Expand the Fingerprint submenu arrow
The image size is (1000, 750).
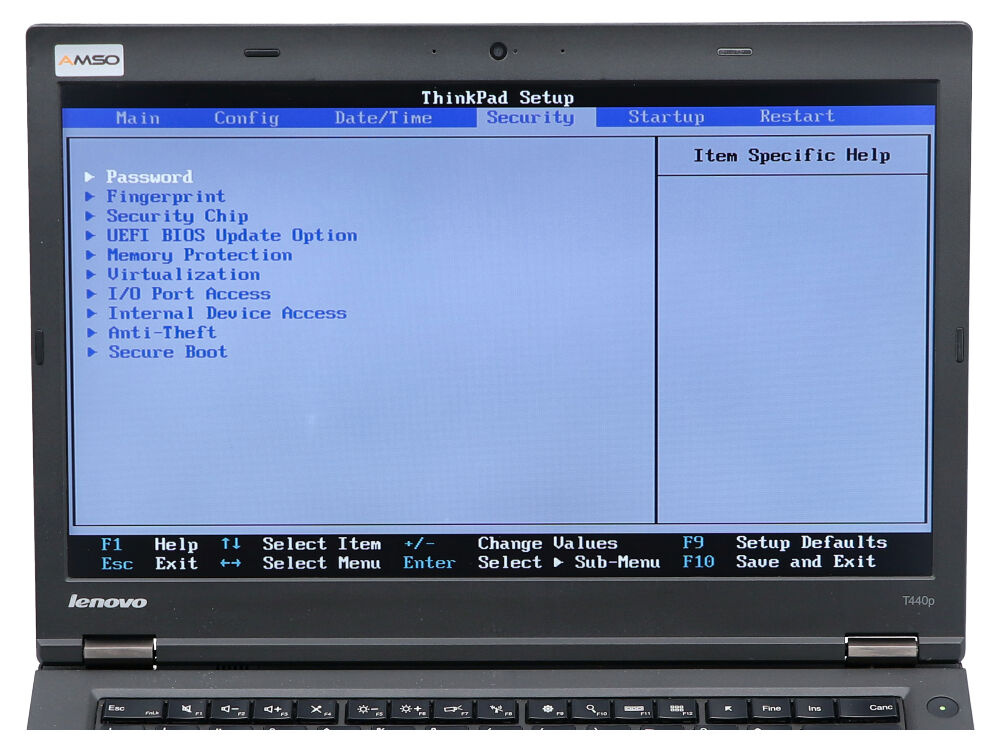[91, 197]
